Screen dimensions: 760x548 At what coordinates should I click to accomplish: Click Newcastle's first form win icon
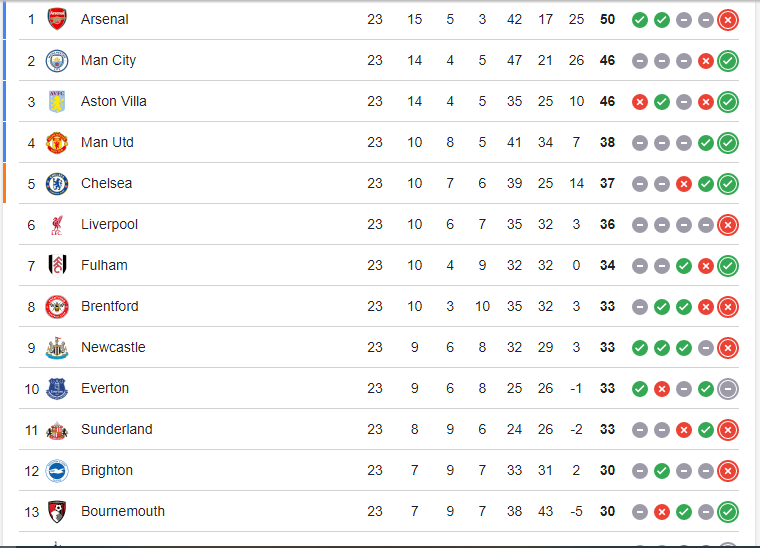640,348
